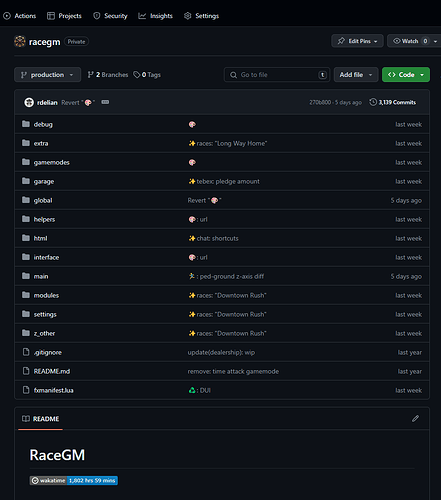
Task: Open the green Code dropdown button
Action: [406, 75]
